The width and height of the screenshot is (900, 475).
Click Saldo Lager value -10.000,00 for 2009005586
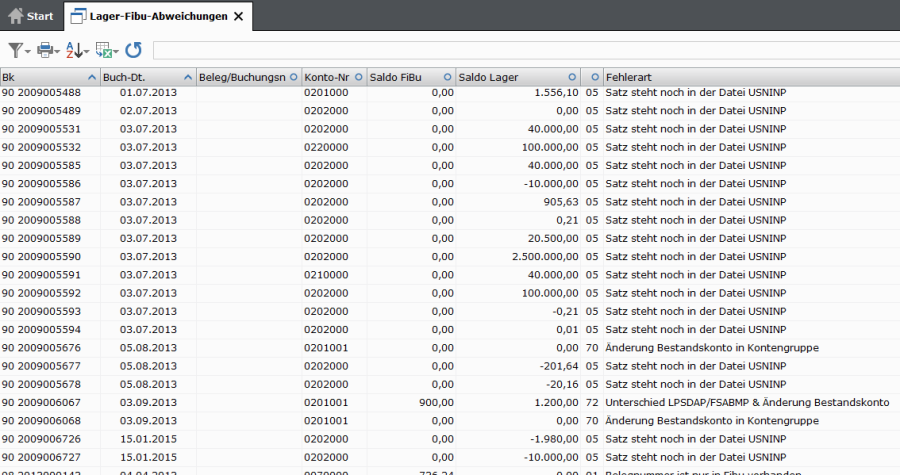pyautogui.click(x=551, y=184)
